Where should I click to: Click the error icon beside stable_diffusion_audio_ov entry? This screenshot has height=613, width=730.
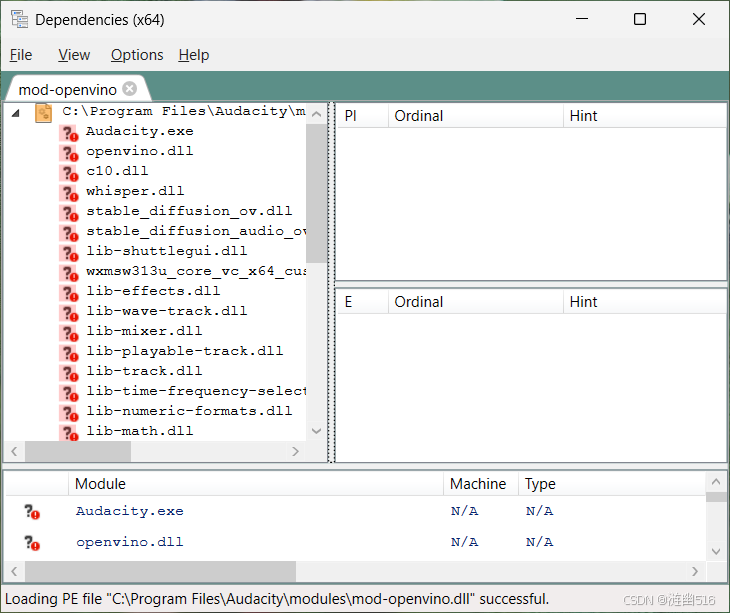pos(69,233)
